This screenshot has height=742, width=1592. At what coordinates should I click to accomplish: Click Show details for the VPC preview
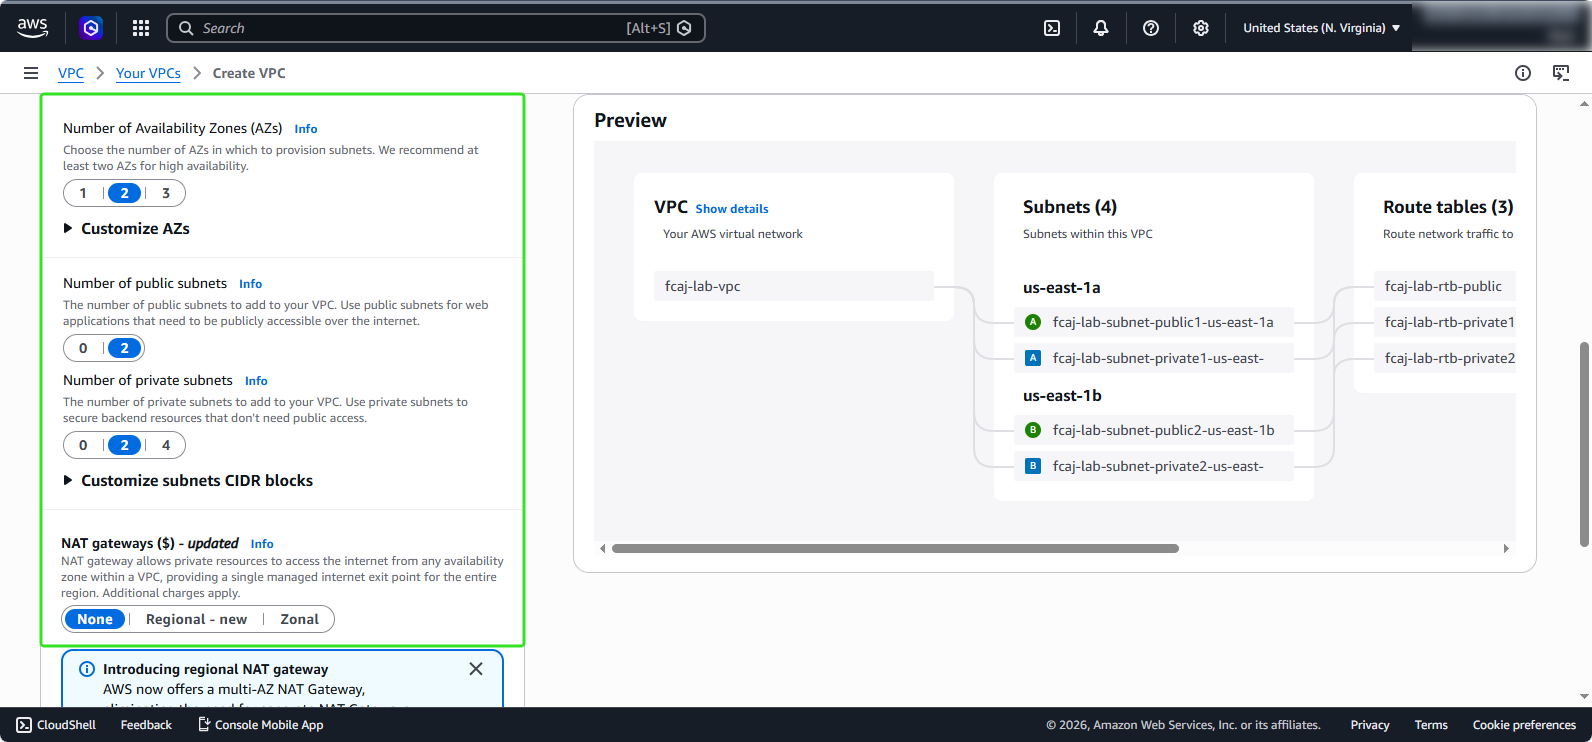click(732, 209)
